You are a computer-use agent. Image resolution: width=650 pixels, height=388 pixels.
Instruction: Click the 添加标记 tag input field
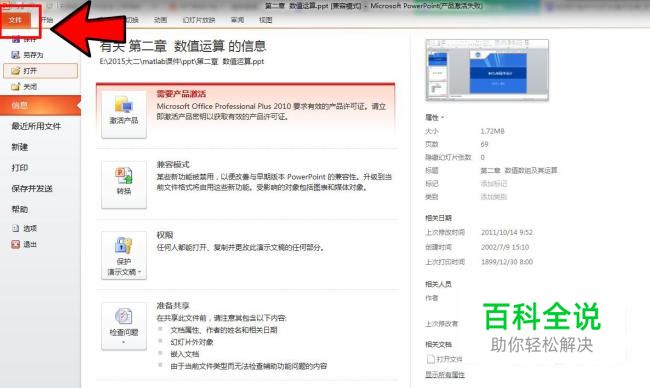pos(494,184)
